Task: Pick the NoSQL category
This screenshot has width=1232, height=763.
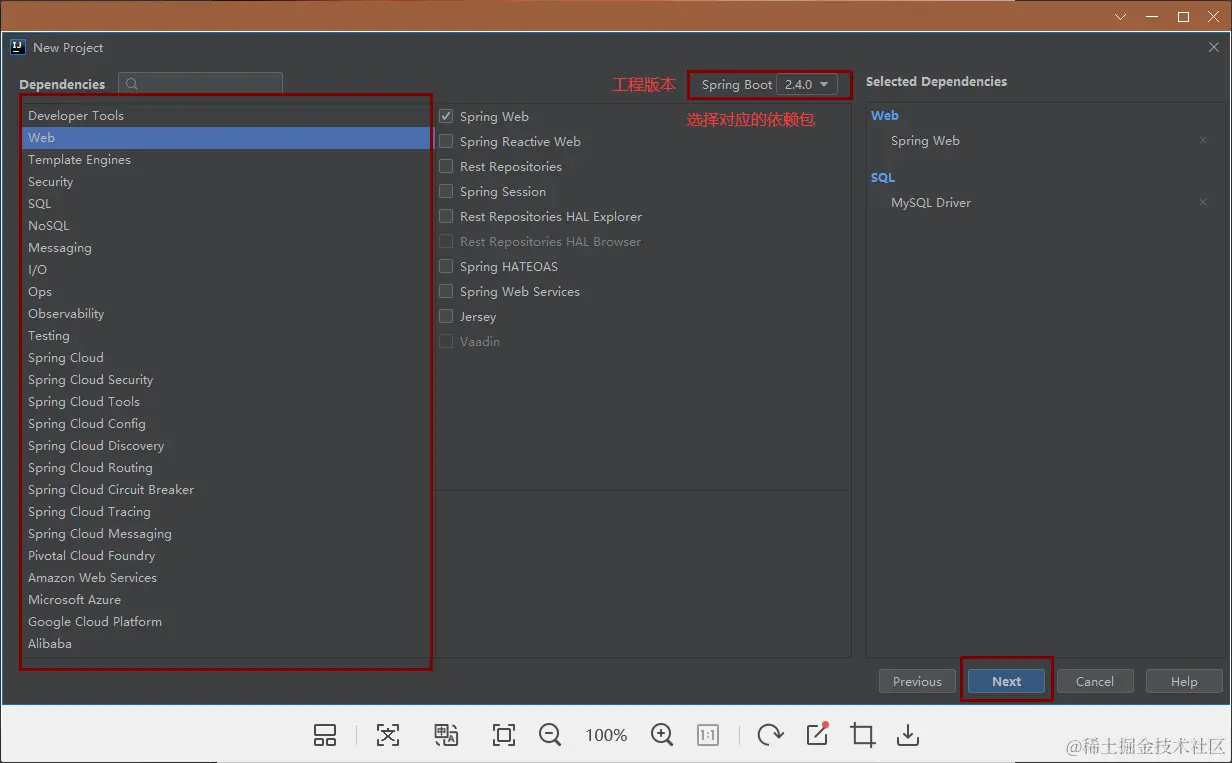Action: pos(226,226)
